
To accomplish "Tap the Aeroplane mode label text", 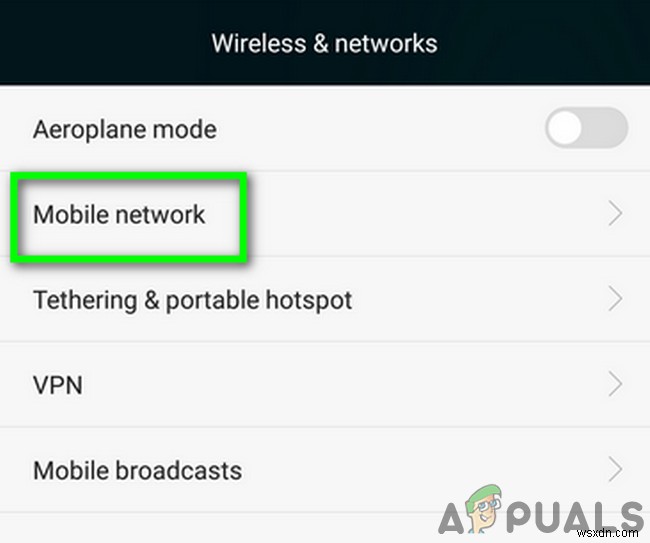I will 125,130.
